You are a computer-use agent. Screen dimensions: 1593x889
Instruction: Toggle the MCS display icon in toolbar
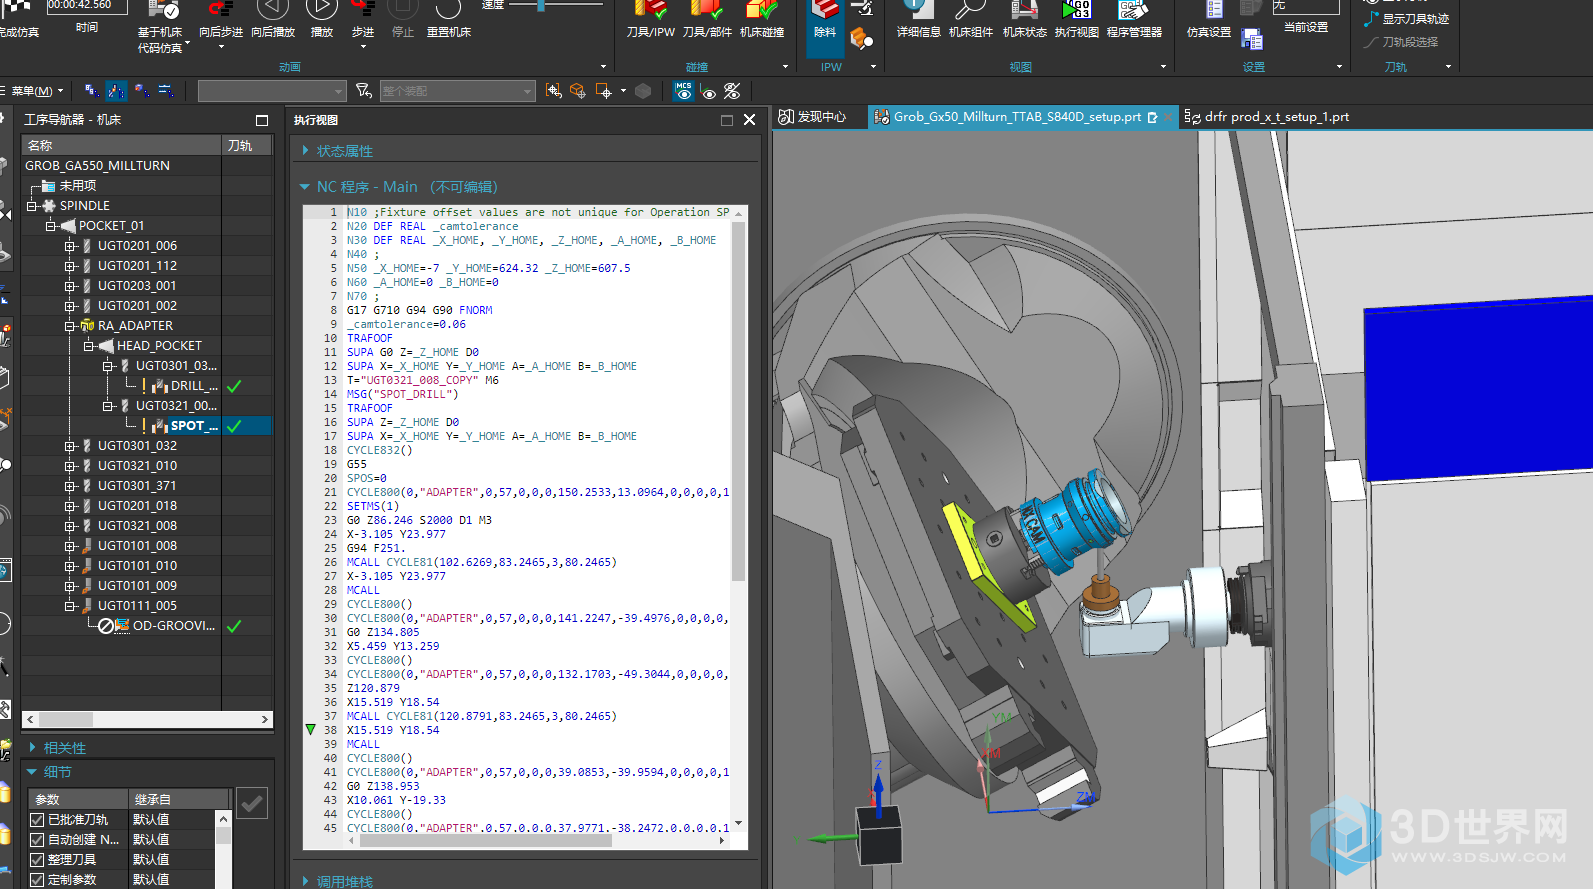pyautogui.click(x=684, y=91)
